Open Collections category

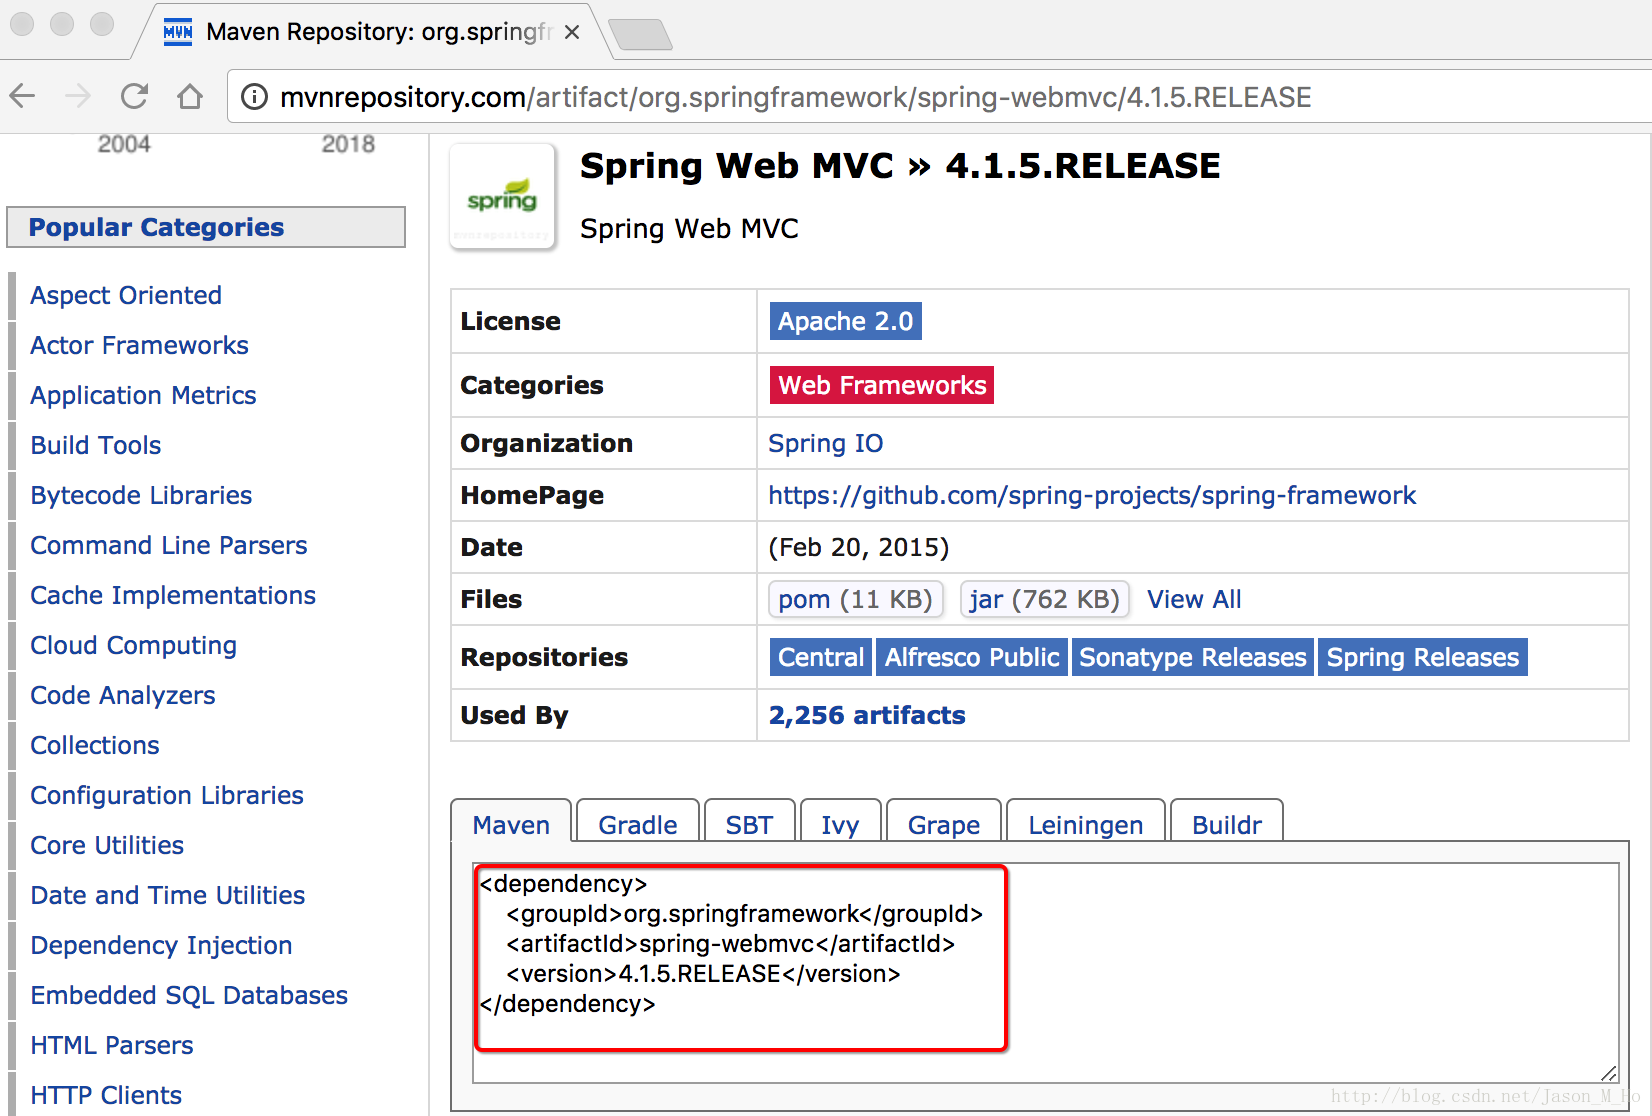pyautogui.click(x=95, y=745)
